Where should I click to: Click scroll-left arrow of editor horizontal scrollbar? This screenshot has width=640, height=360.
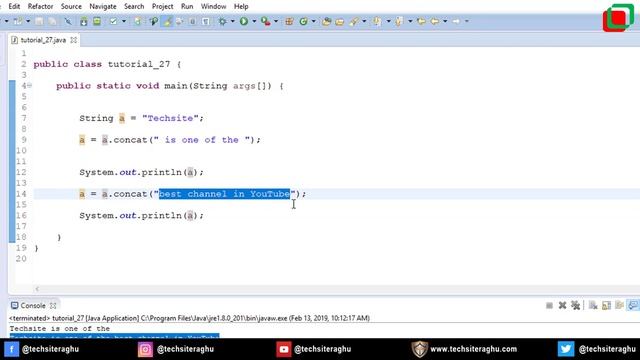click(x=37, y=289)
